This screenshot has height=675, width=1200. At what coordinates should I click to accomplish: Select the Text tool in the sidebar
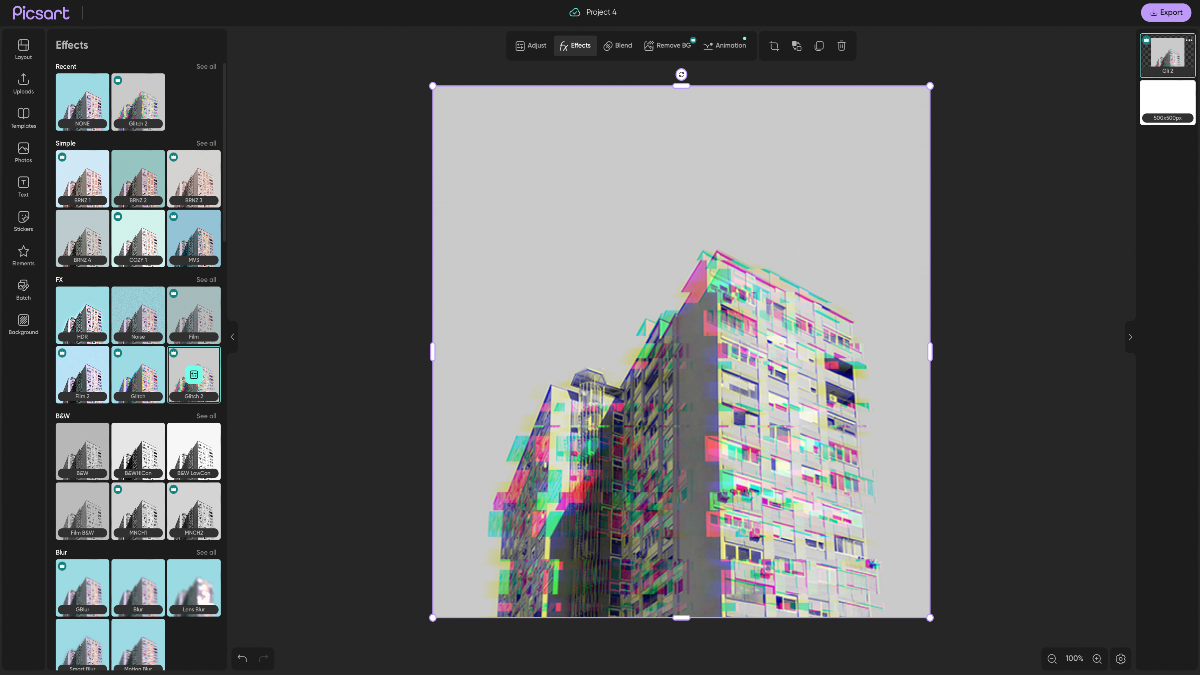[22, 187]
